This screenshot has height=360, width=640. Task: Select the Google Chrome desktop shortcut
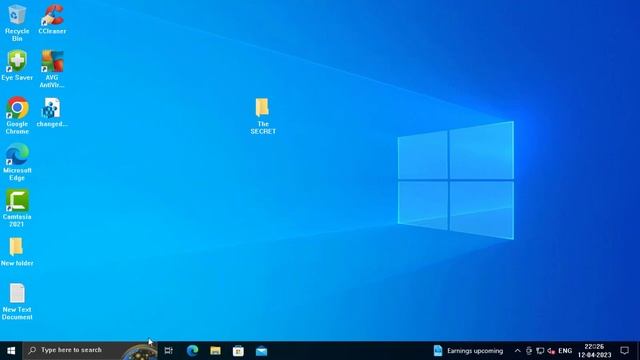point(17,116)
